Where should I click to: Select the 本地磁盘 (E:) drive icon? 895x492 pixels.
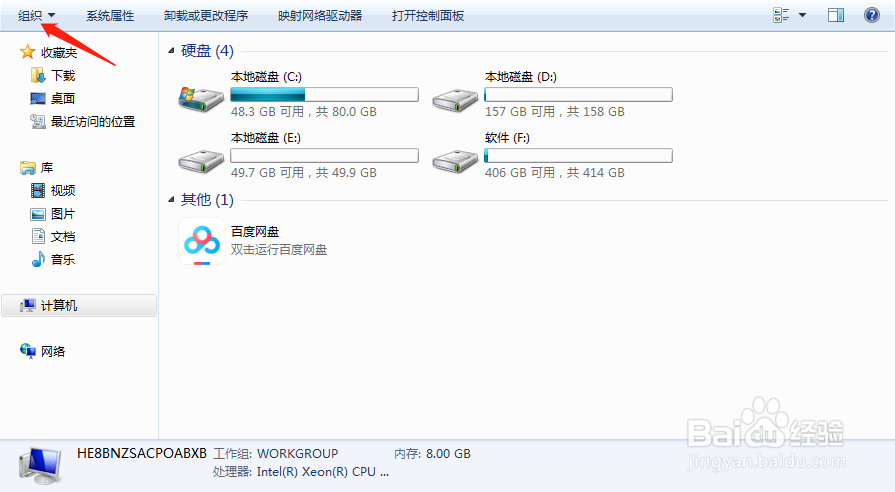(201, 162)
